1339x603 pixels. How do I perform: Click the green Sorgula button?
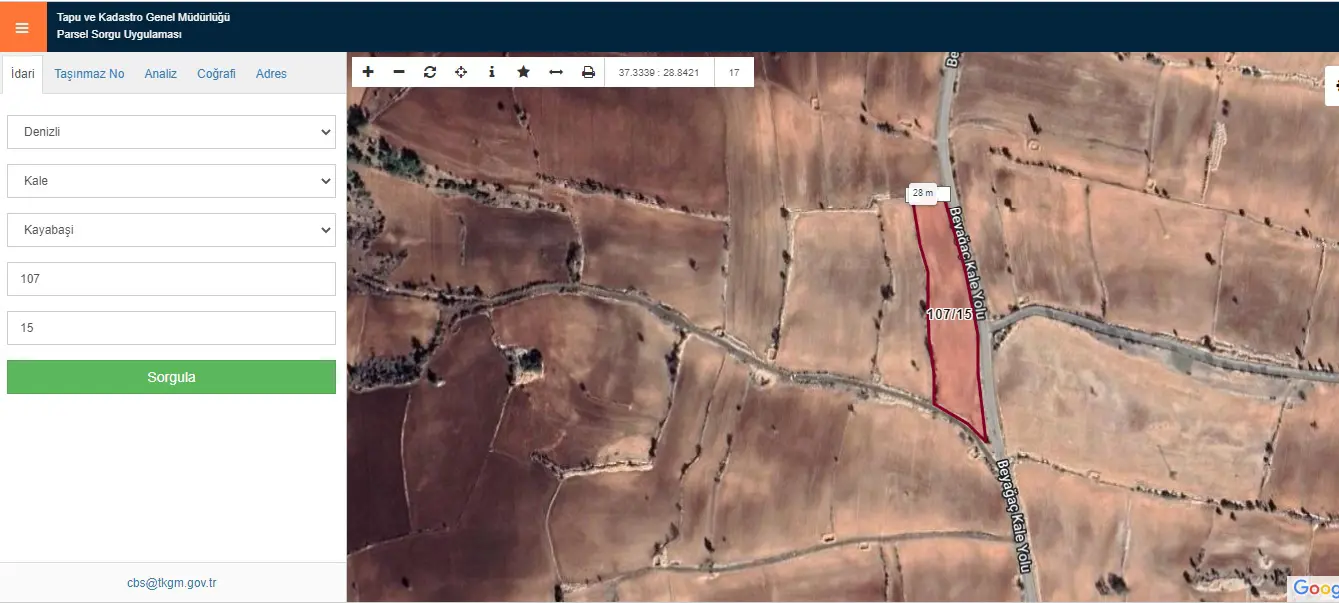pos(171,377)
